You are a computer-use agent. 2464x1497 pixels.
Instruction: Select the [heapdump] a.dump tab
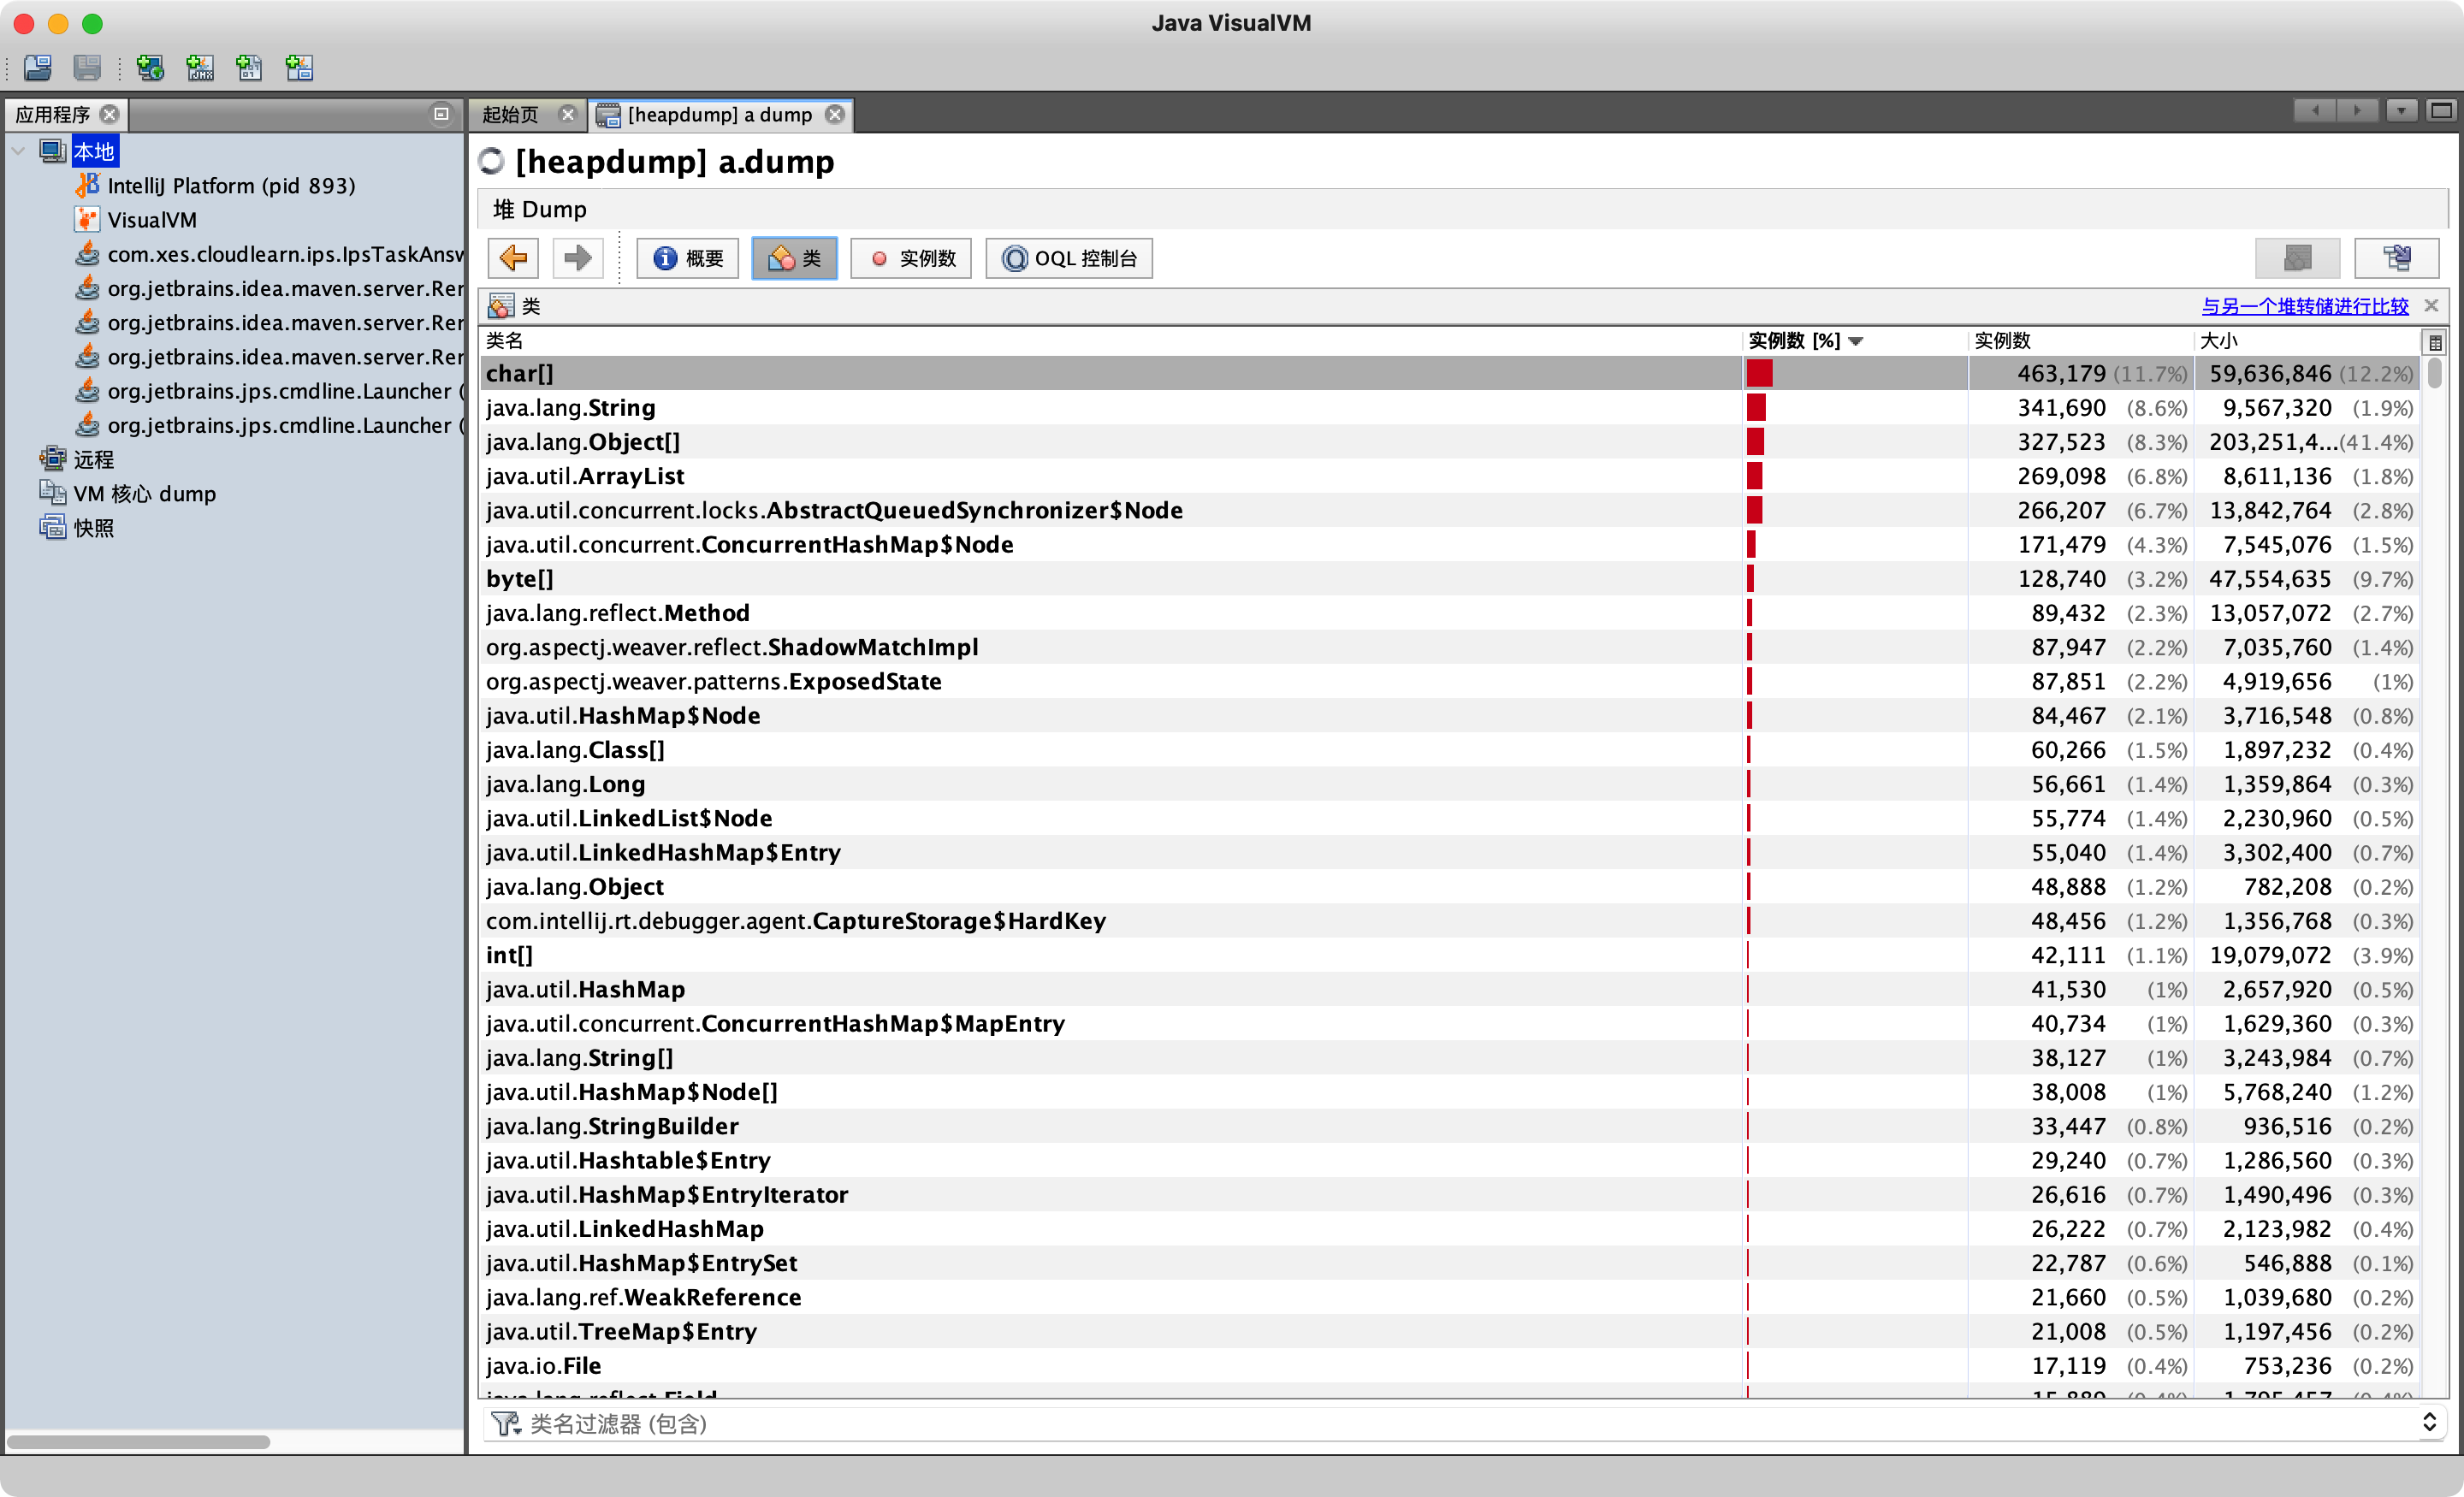point(719,114)
